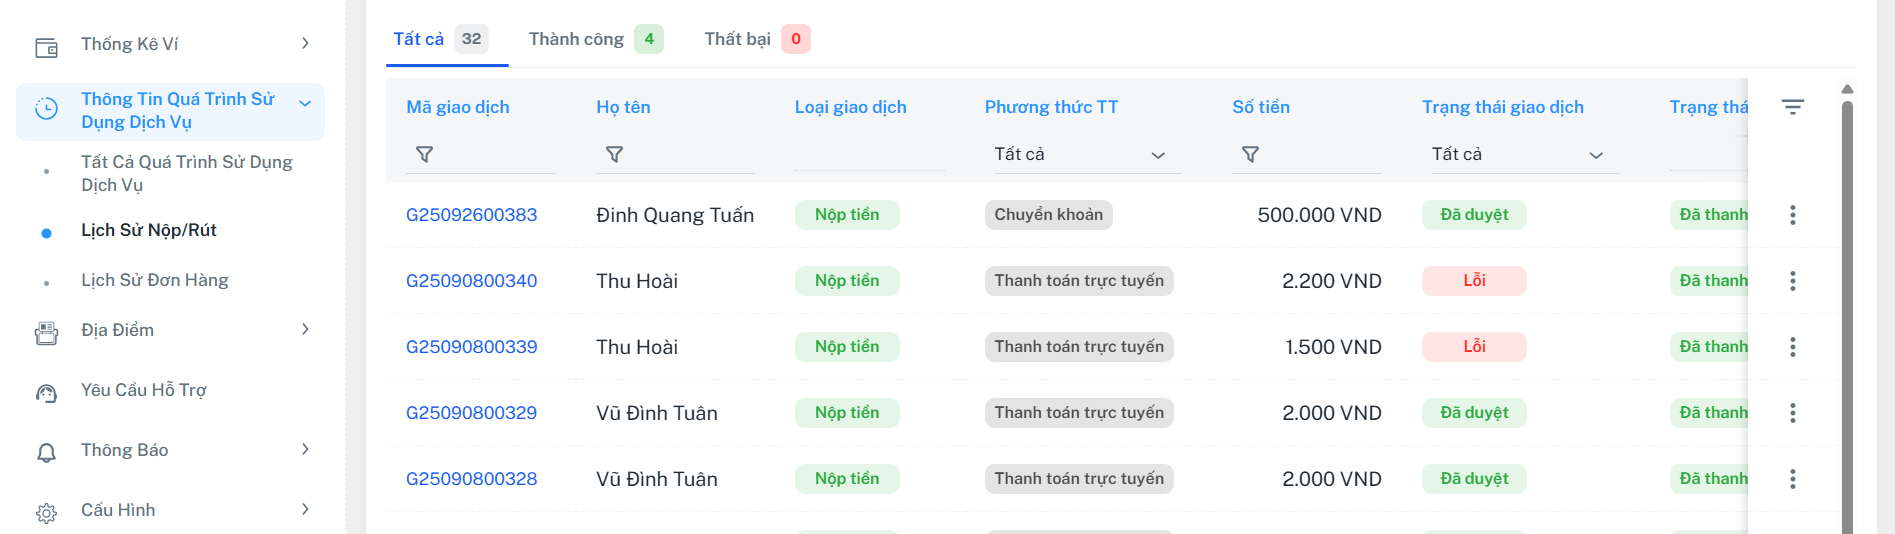Screen dimensions: 1895x534
Task: Click the Cấu Hình gear icon
Action: (47, 513)
